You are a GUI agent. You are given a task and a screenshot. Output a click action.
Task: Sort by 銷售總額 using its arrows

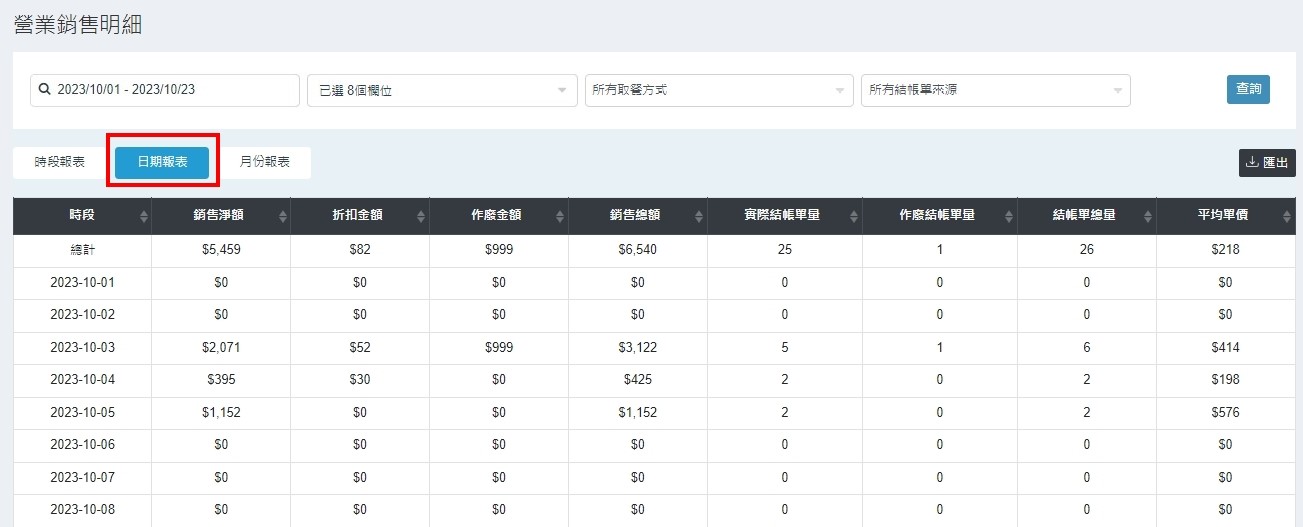pyautogui.click(x=699, y=216)
